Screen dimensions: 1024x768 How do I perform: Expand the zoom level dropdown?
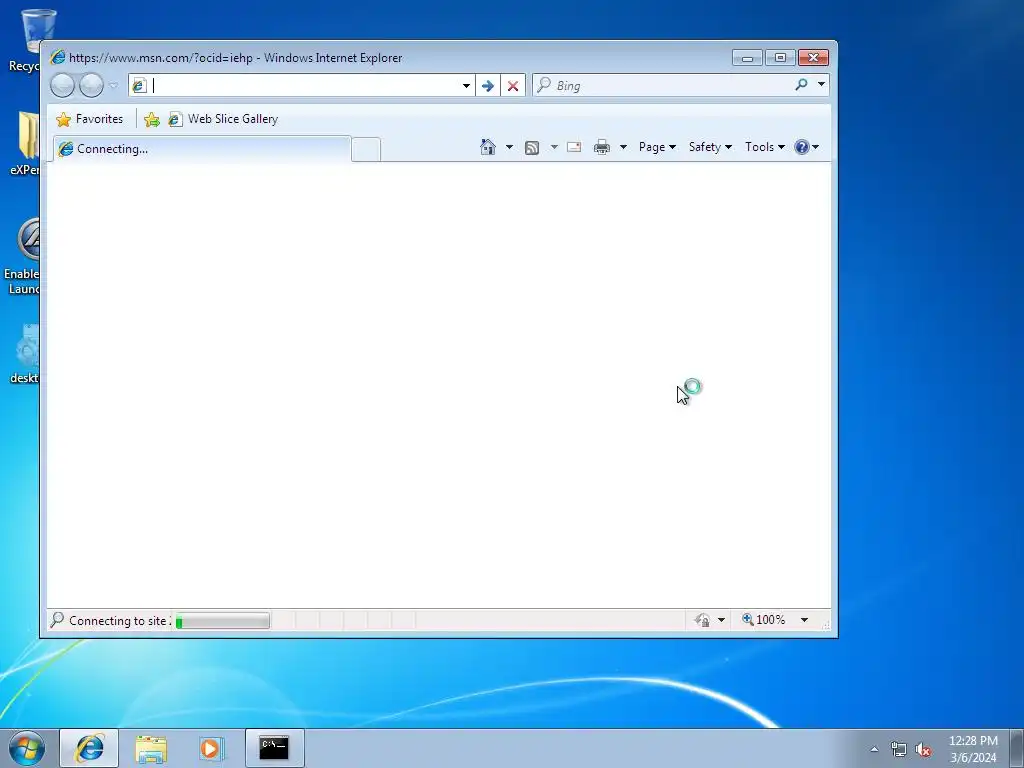coord(805,620)
